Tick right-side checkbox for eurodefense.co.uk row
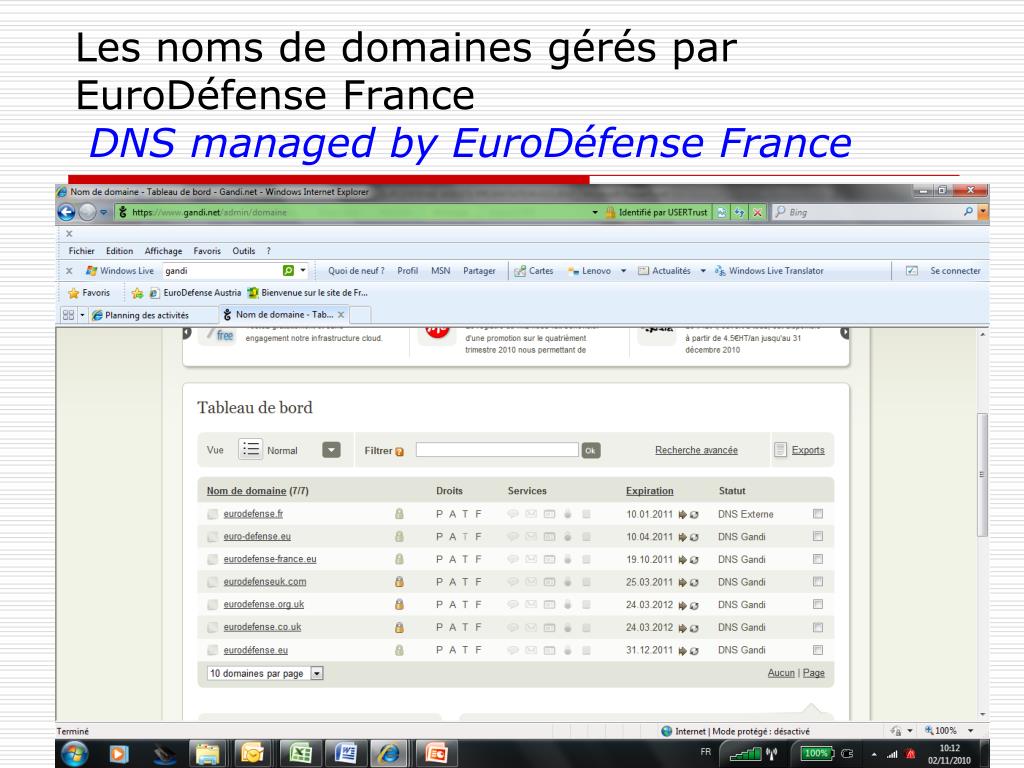The image size is (1024, 768). [x=818, y=627]
